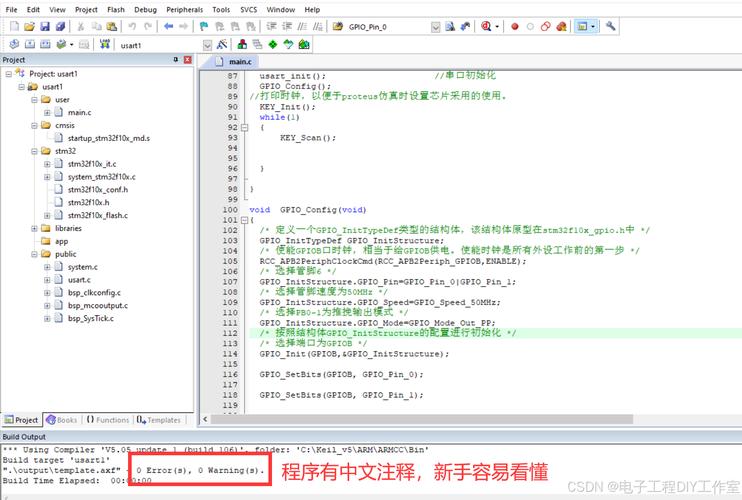Image resolution: width=742 pixels, height=500 pixels.
Task: Translate the current file icon
Action: (14, 44)
